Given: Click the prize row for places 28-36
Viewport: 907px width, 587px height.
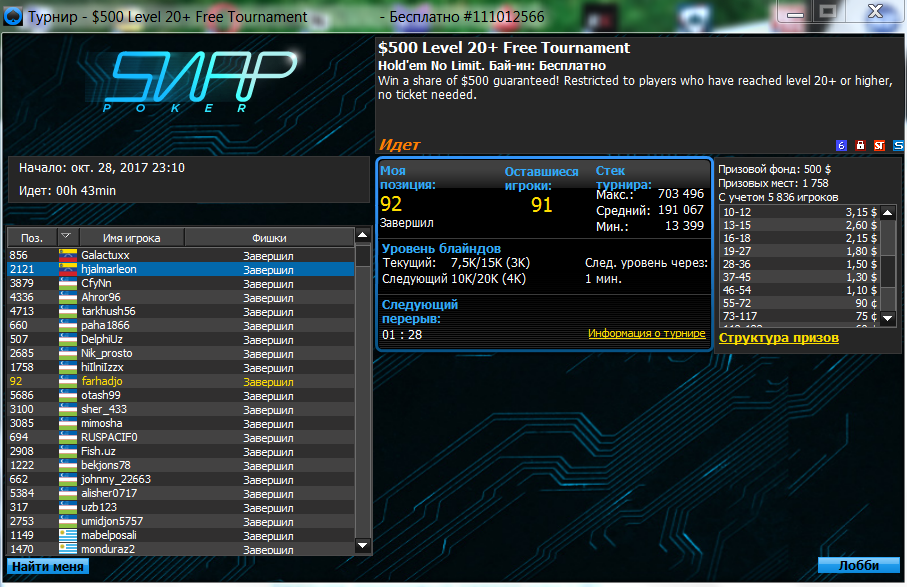Looking at the screenshot, I should (800, 264).
